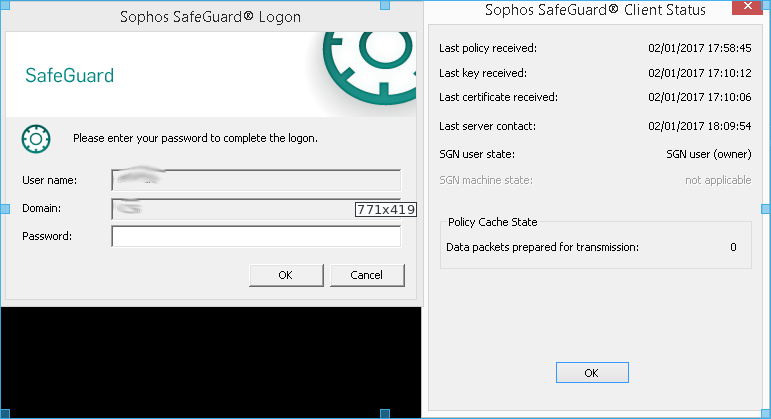Click the small SafeGuard gear icon by the prompt
The width and height of the screenshot is (771, 419).
(x=36, y=139)
